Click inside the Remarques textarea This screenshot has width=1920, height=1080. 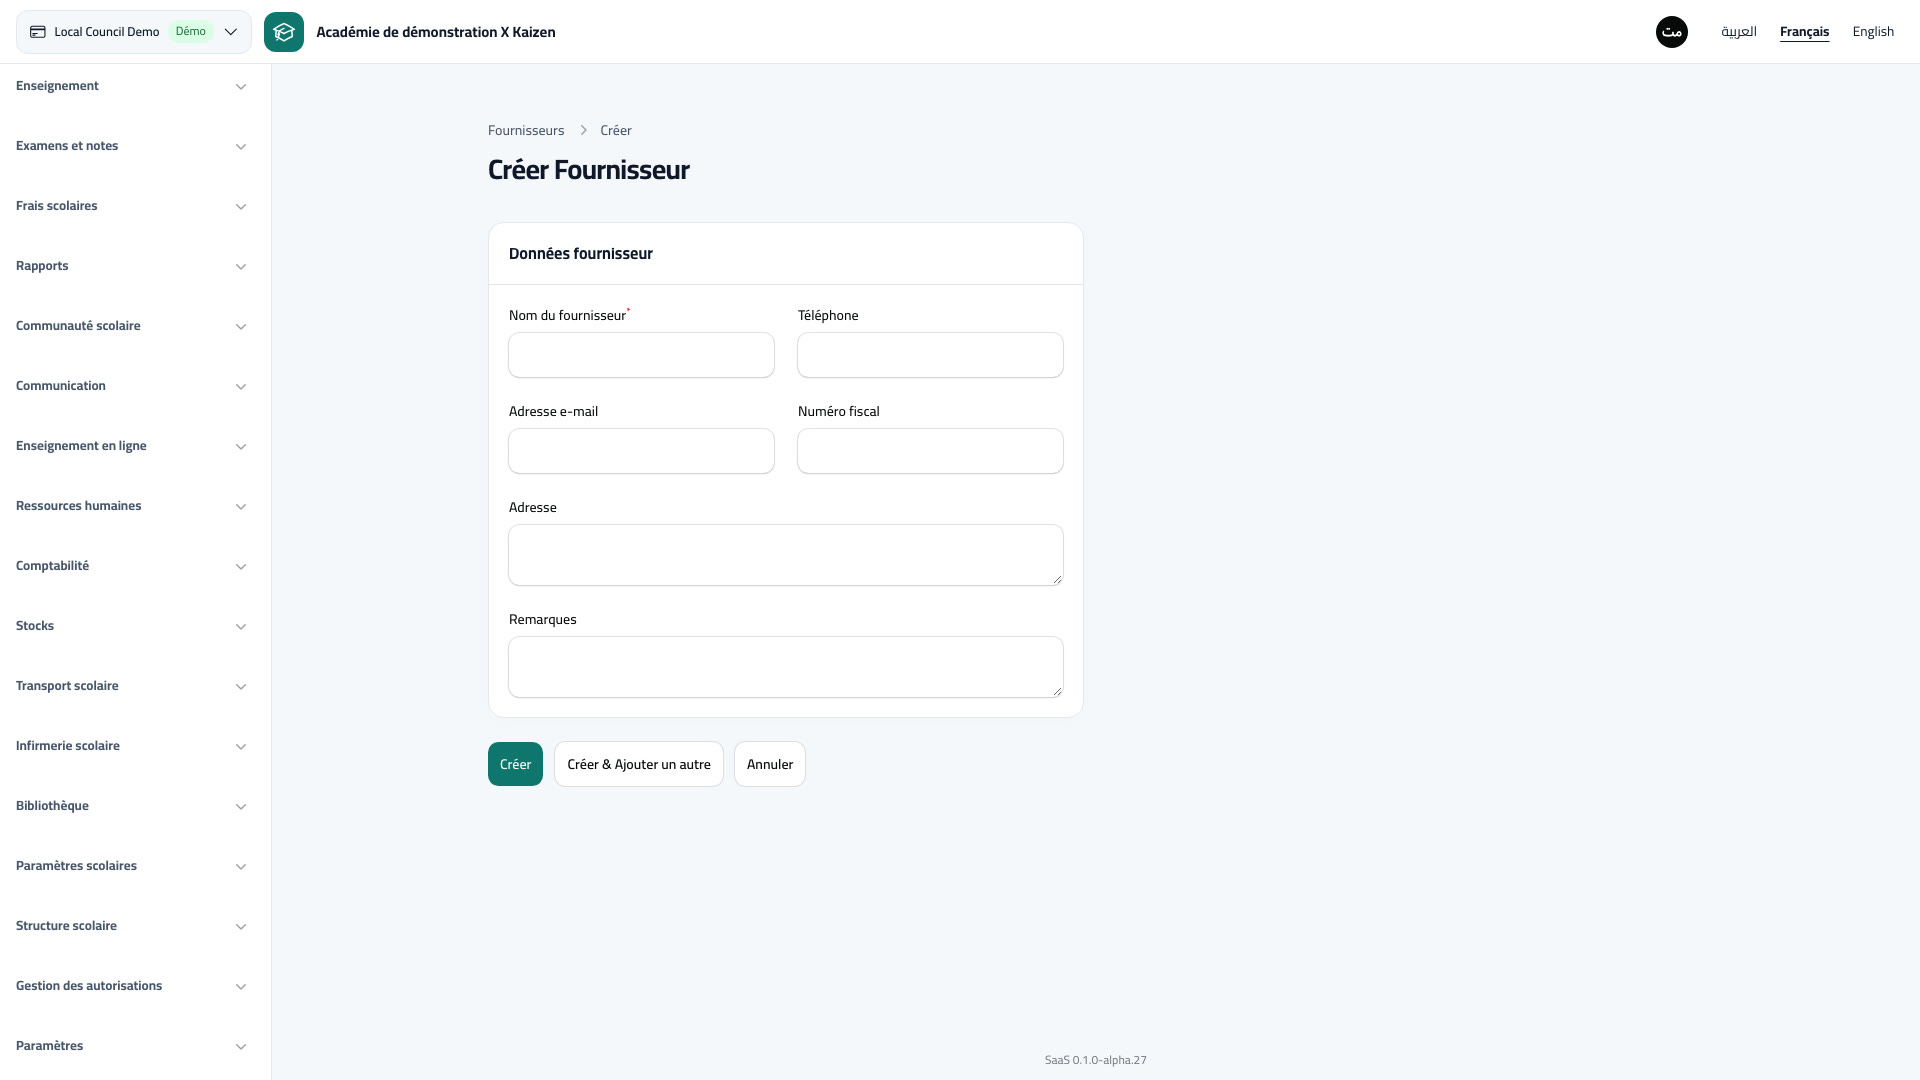(786, 667)
